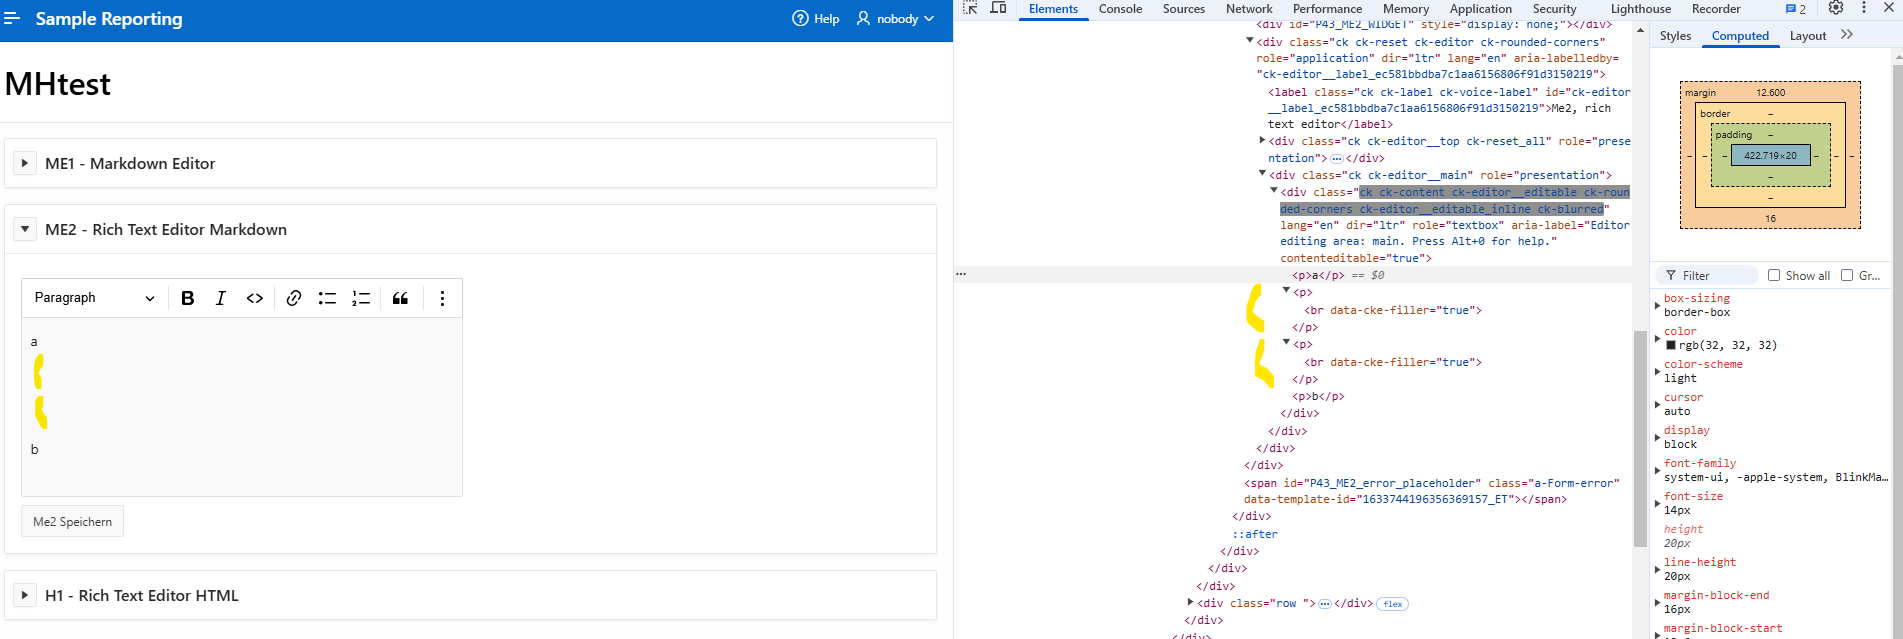
Task: Activate the inspect element picker tool
Action: 970,8
